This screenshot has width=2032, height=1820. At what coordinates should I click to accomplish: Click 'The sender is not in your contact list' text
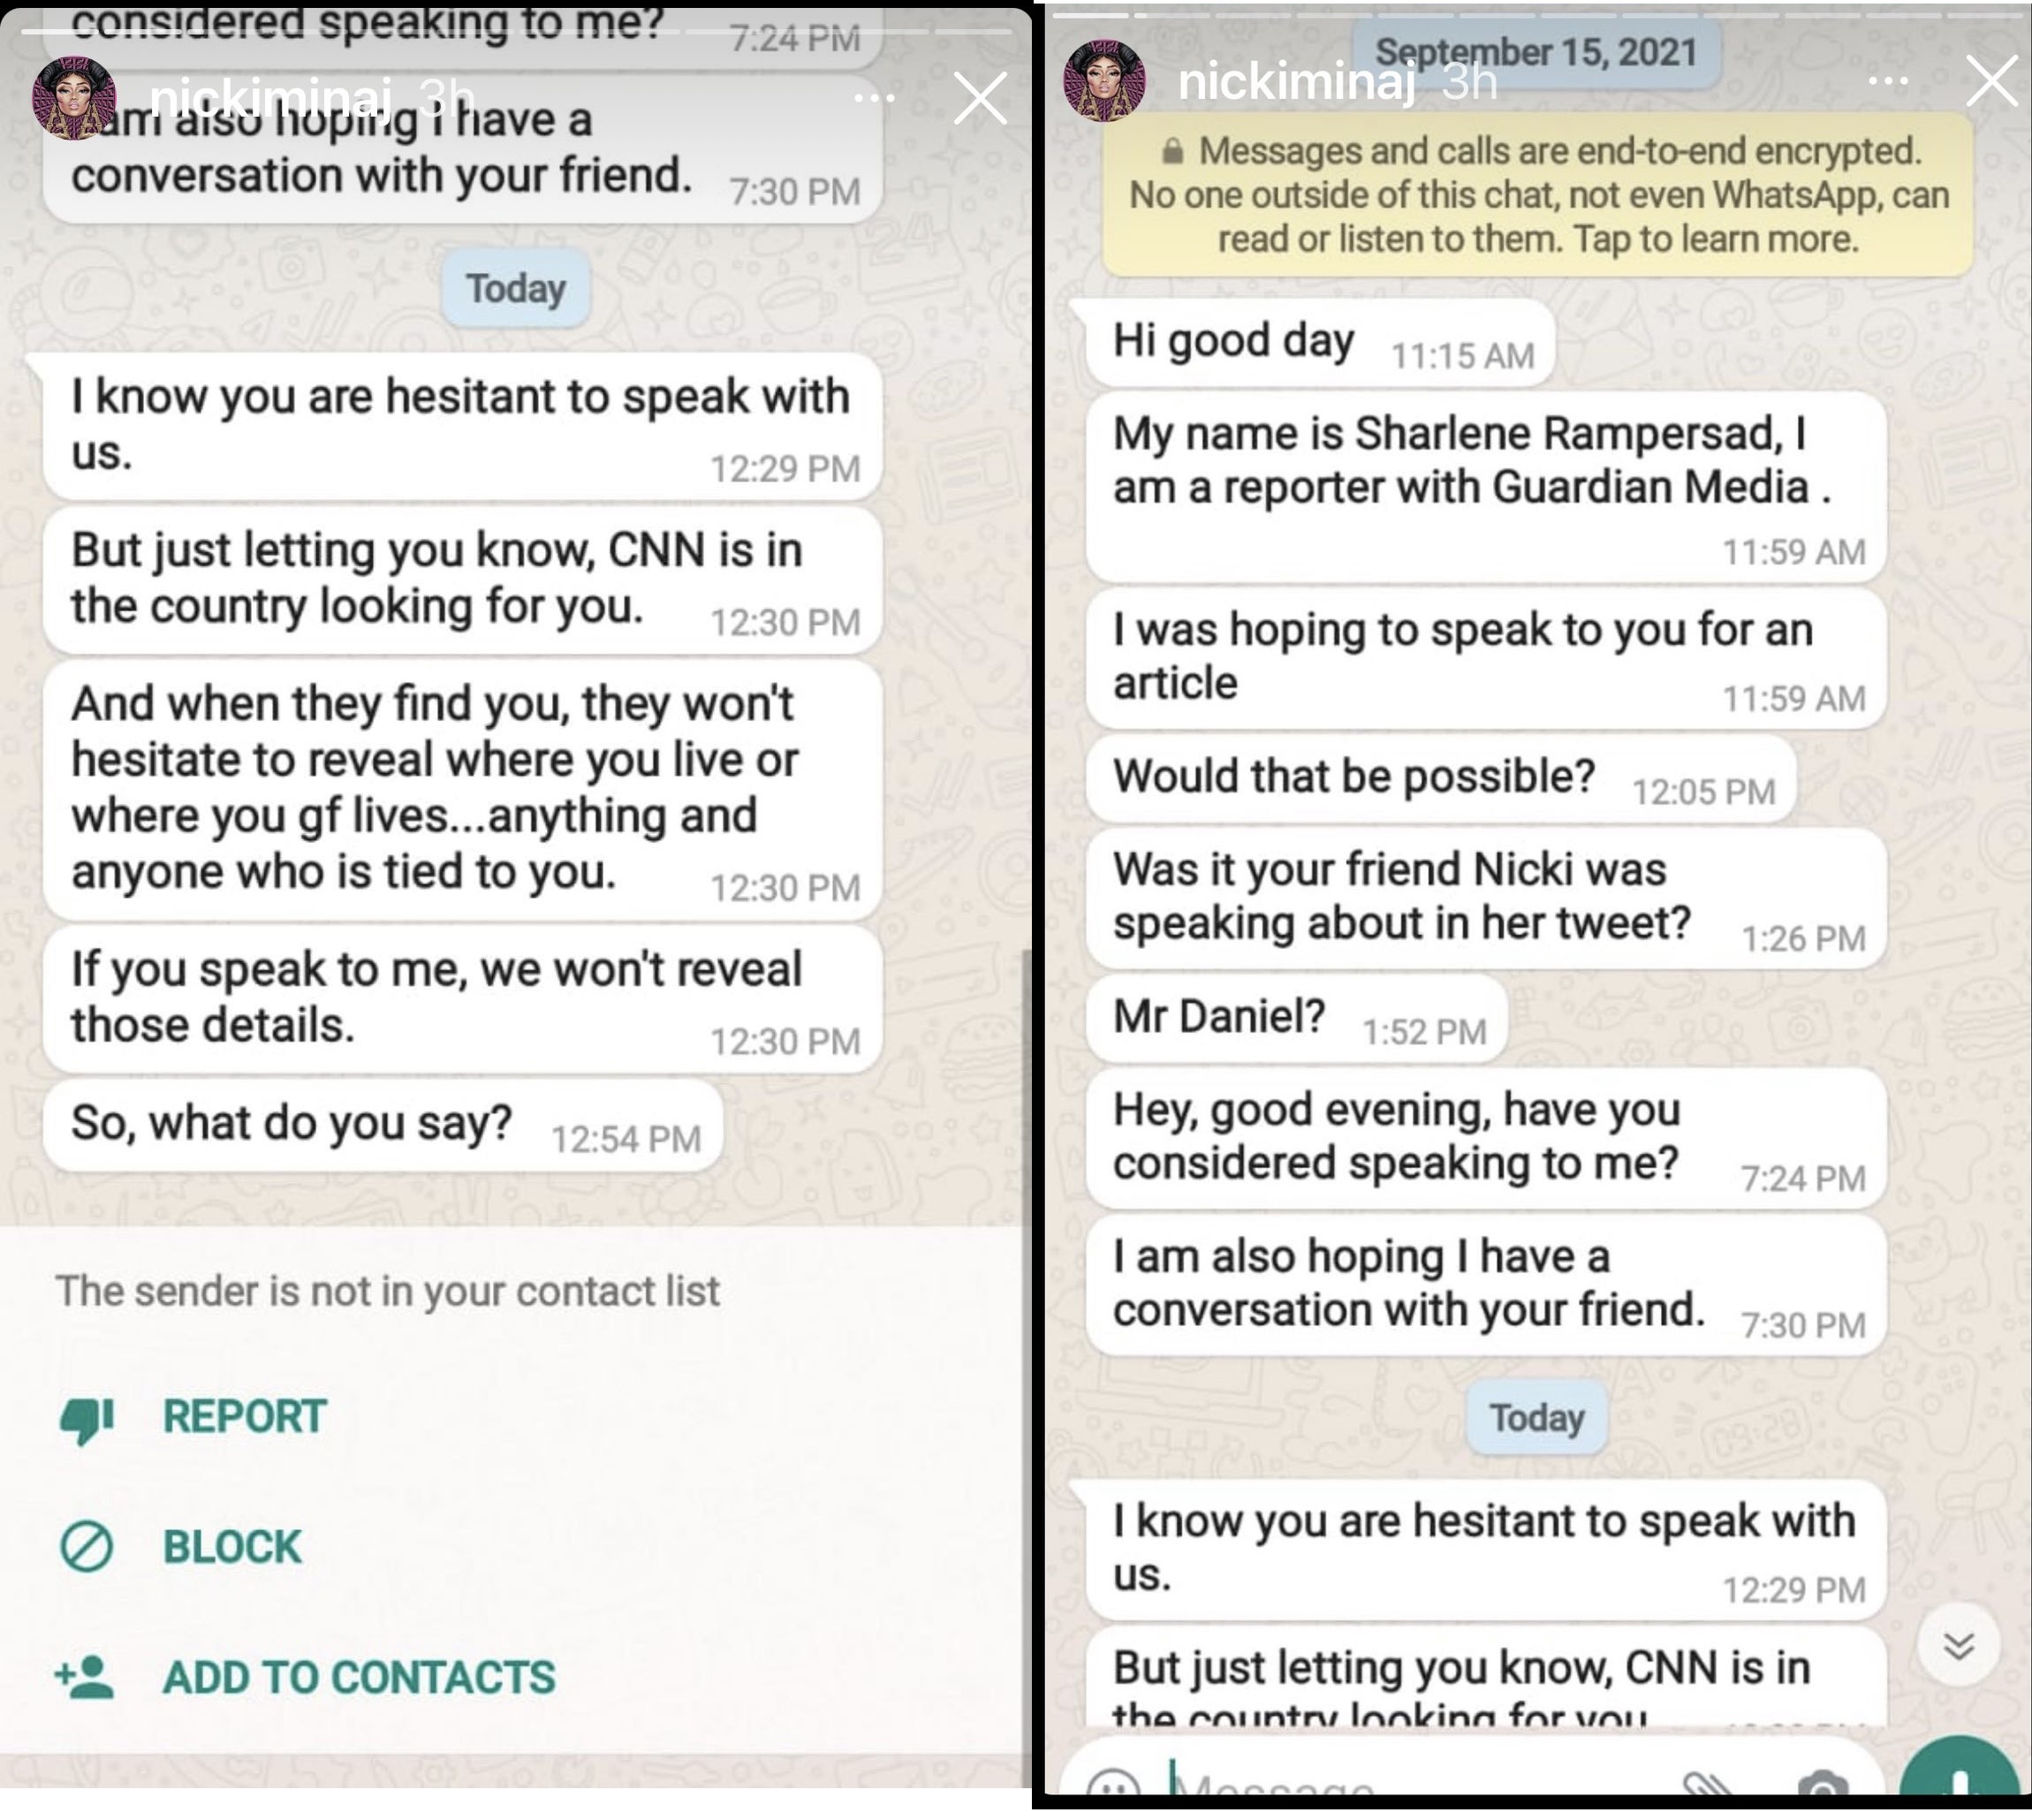click(387, 1291)
